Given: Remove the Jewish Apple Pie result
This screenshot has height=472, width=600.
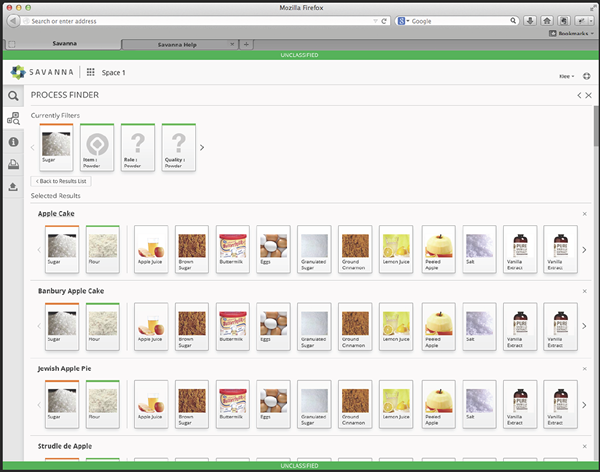Looking at the screenshot, I should click(x=584, y=369).
